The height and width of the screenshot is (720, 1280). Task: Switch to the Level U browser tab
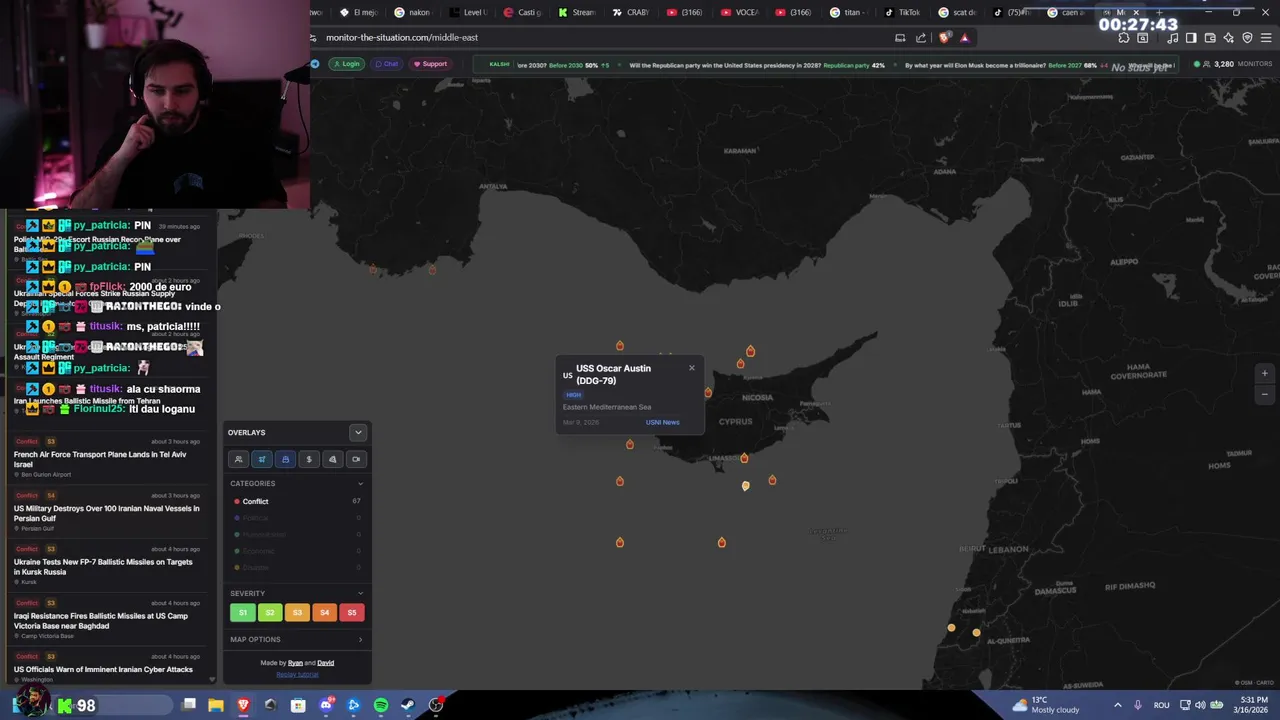click(x=468, y=13)
